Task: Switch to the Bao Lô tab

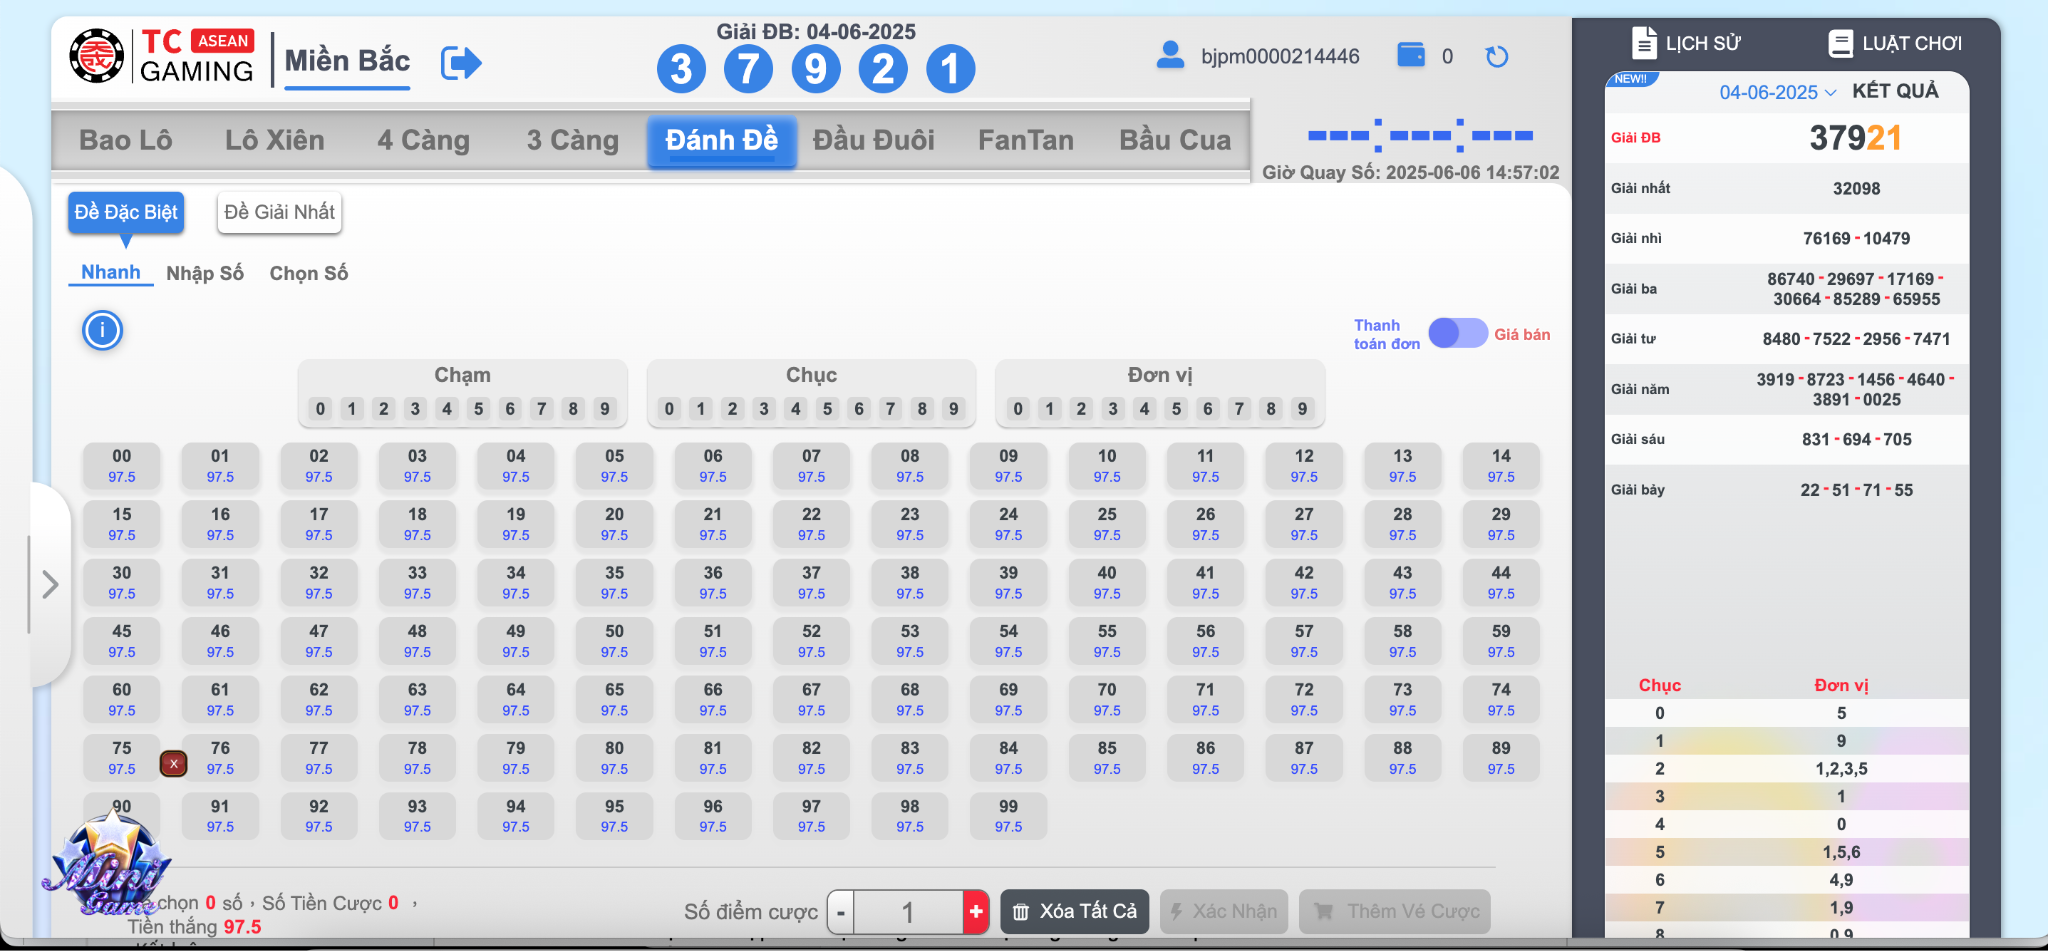Action: click(125, 140)
